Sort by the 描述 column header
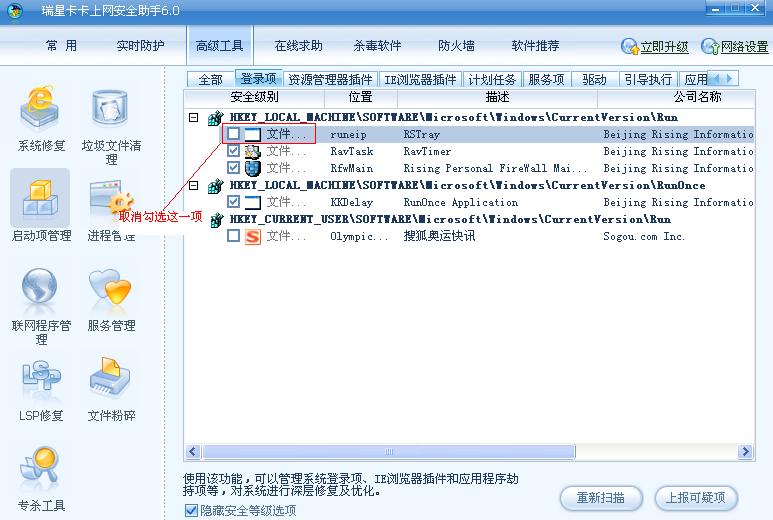773x520 pixels. point(497,97)
